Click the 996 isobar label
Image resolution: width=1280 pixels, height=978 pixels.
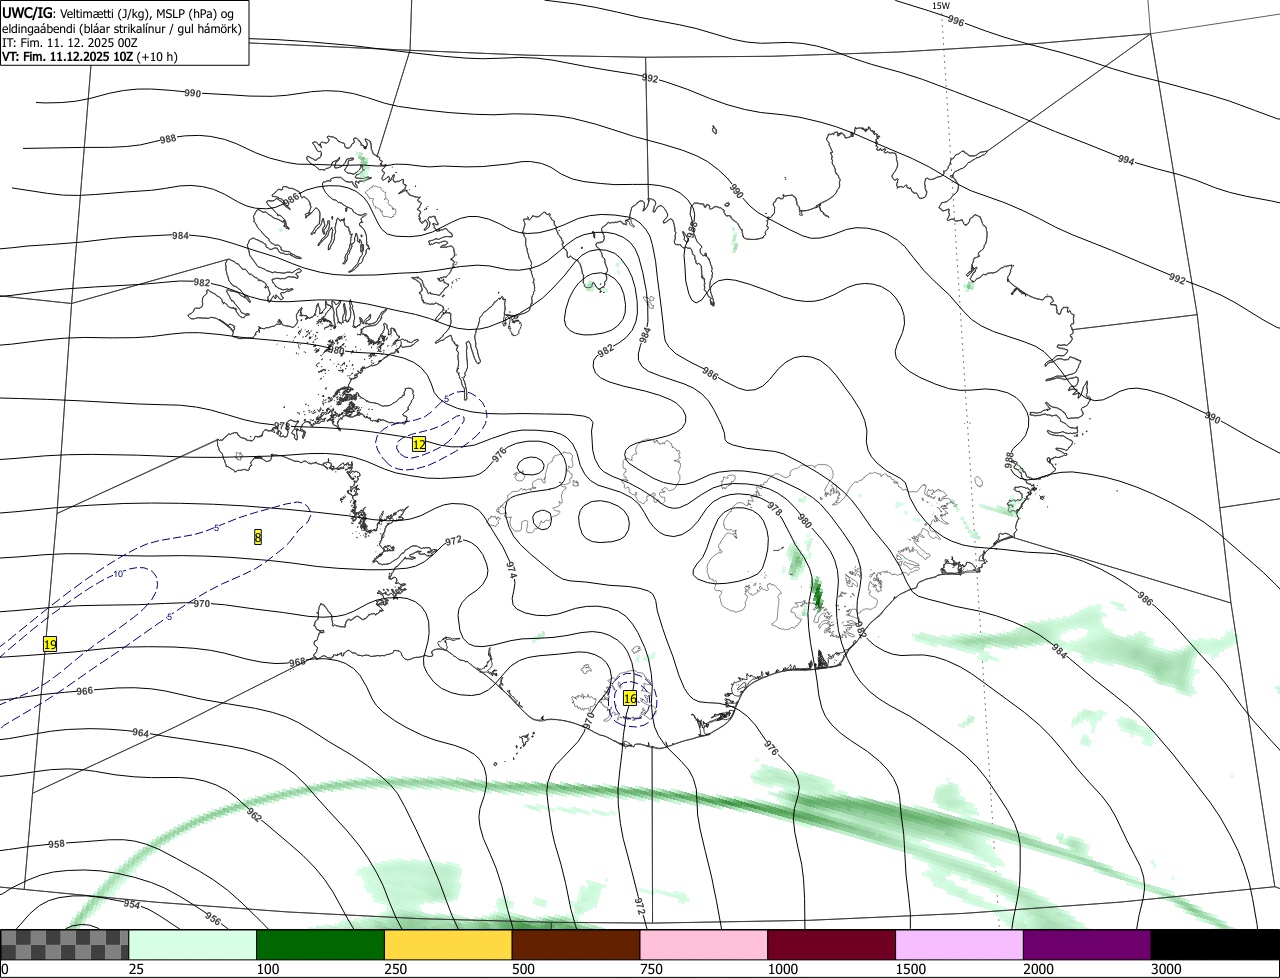click(955, 20)
